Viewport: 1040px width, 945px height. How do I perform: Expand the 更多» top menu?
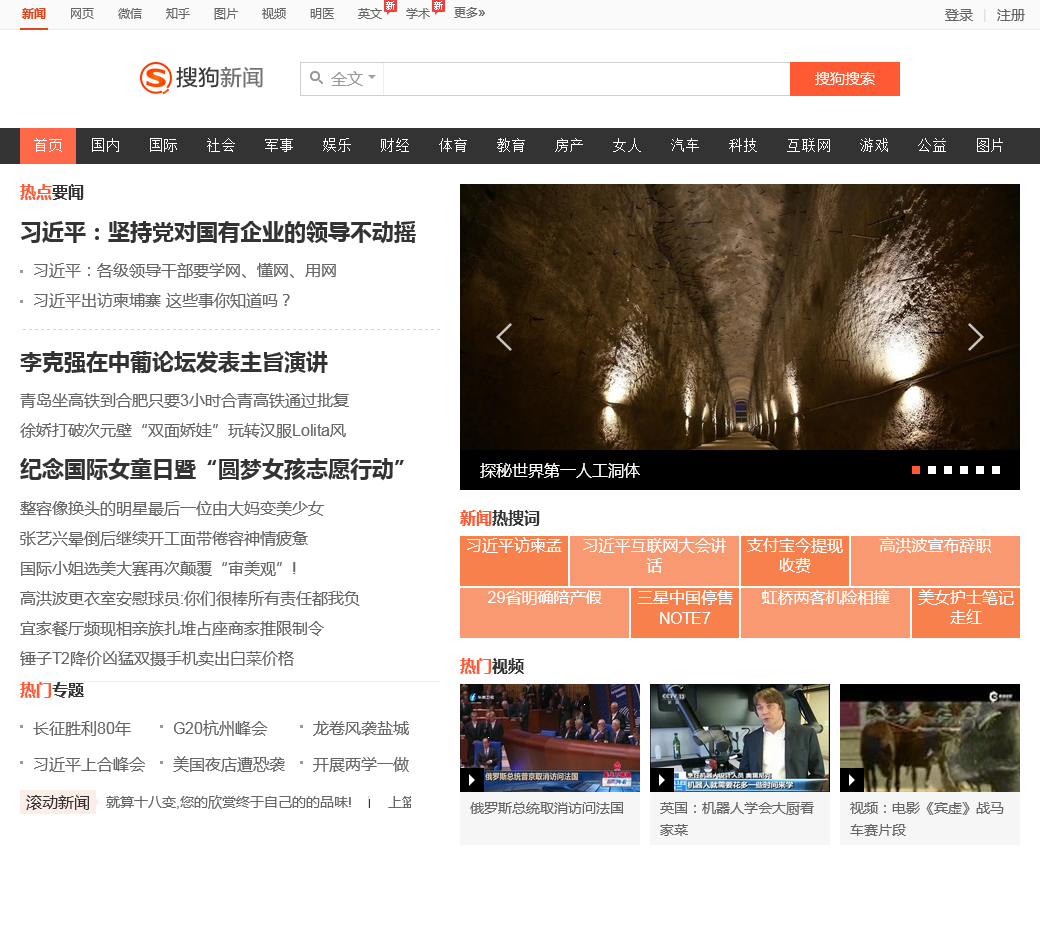coord(470,13)
